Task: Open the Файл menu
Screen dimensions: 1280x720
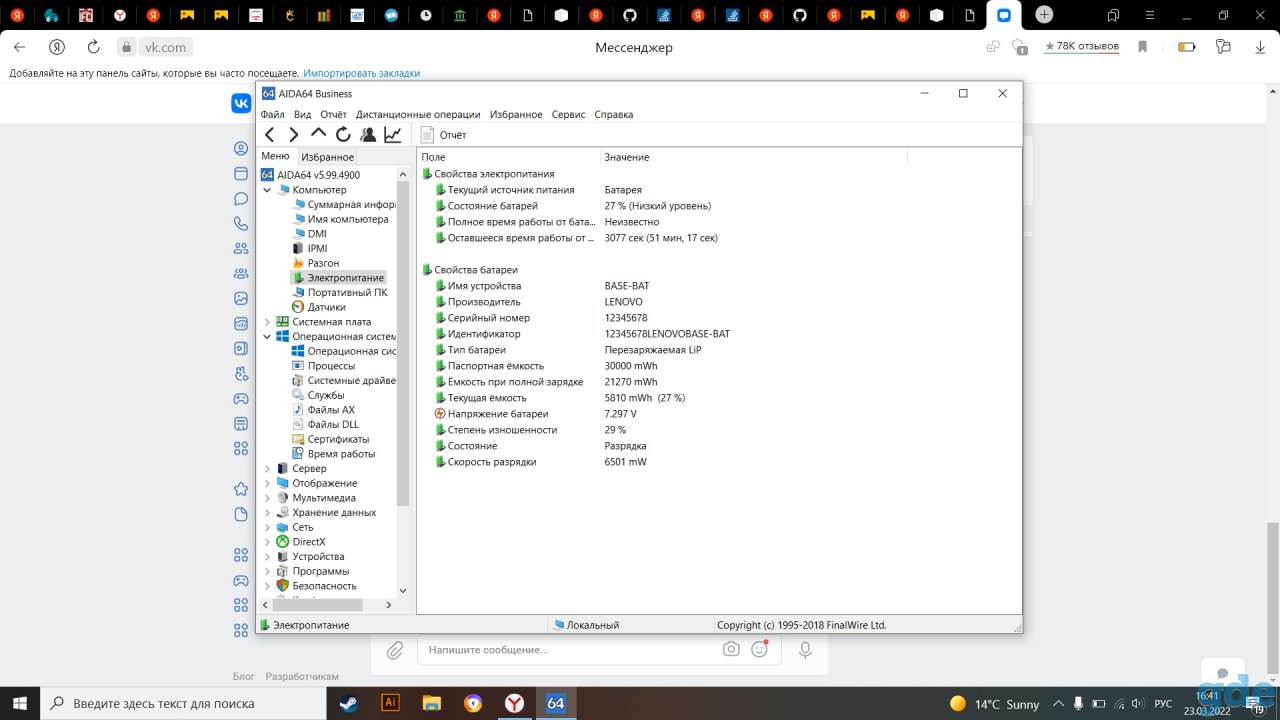Action: pos(272,114)
